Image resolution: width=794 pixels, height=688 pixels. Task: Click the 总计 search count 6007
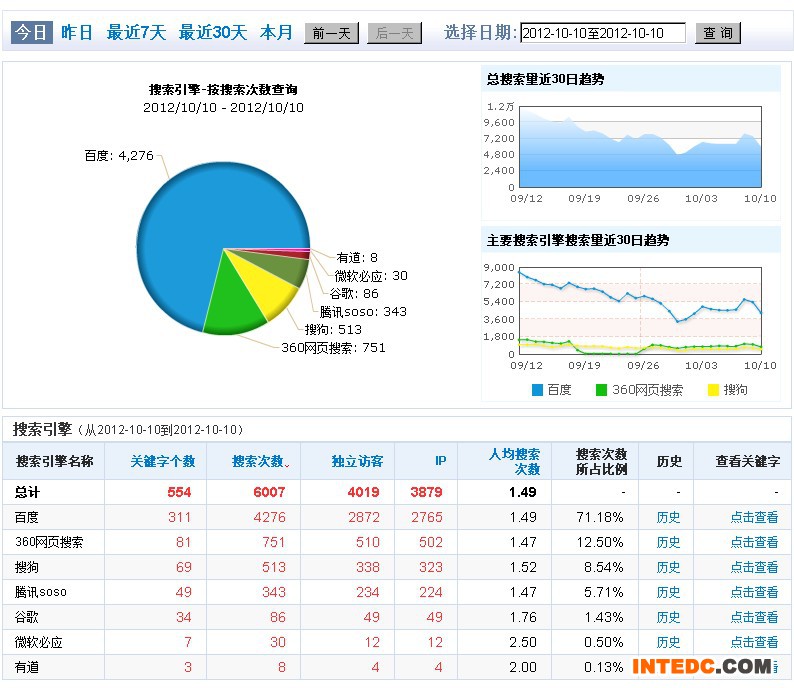(269, 492)
